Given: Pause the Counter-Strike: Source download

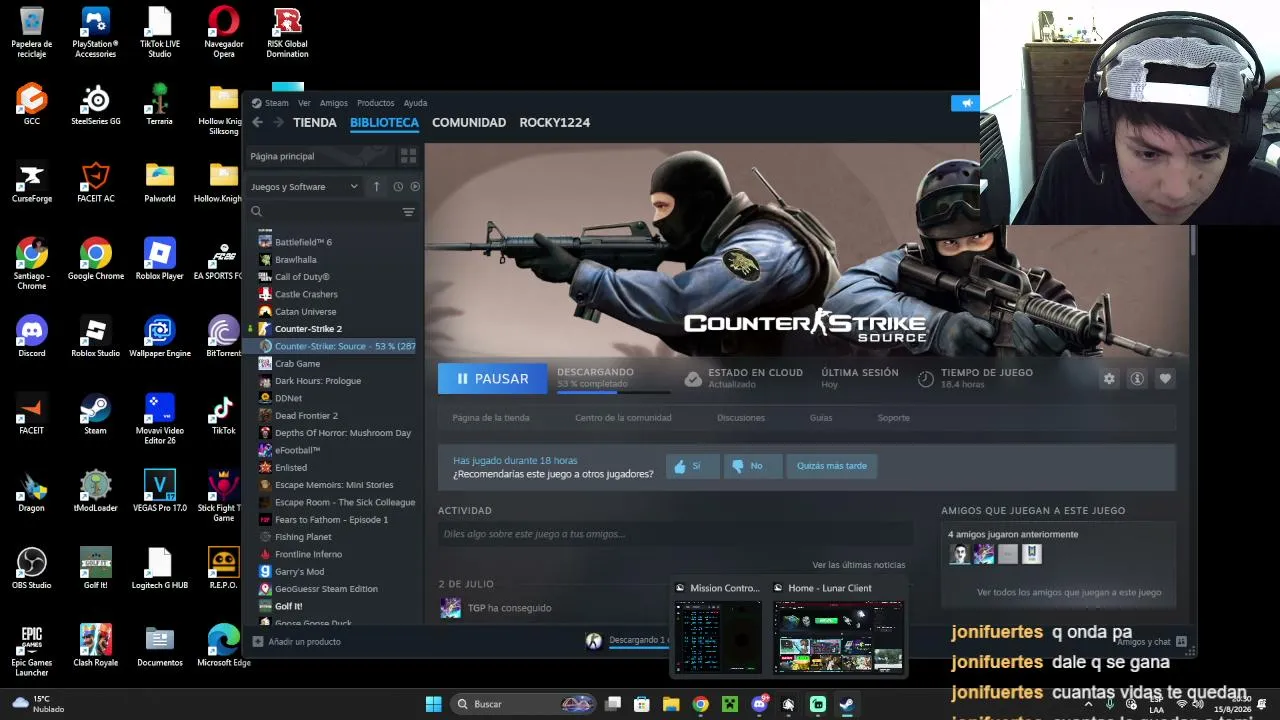Looking at the screenshot, I should pos(492,379).
